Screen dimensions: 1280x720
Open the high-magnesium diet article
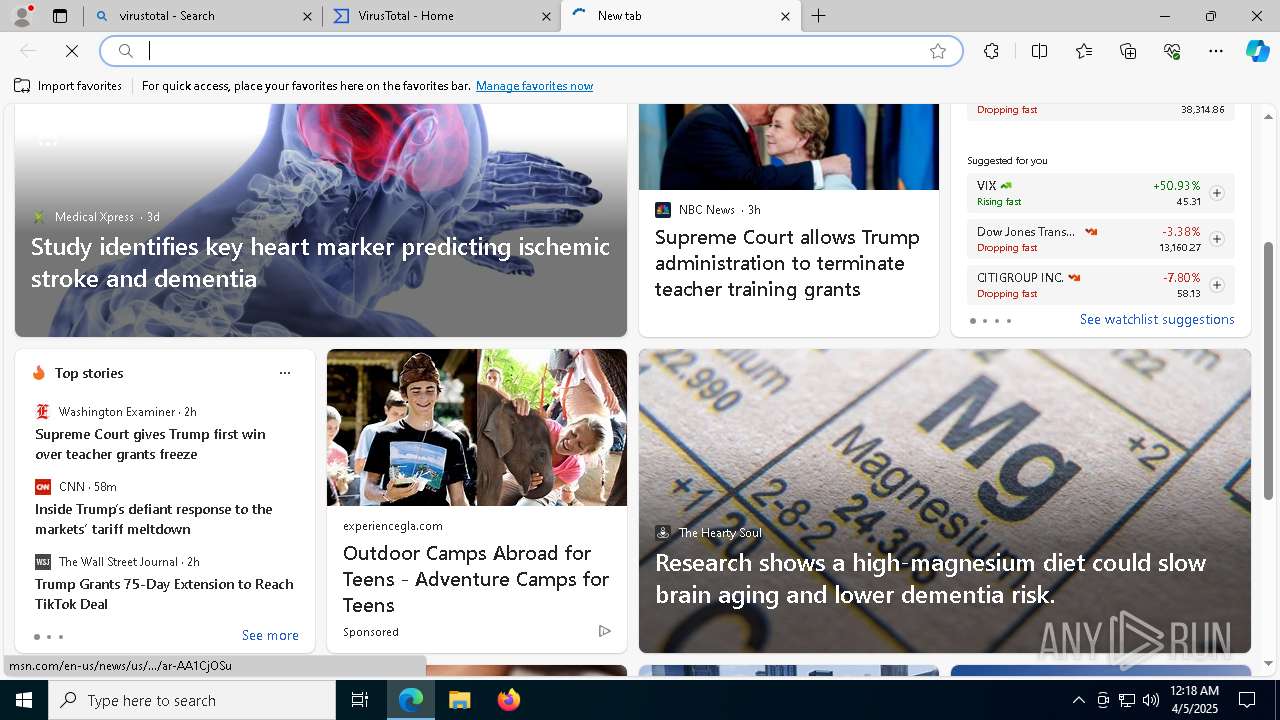[x=930, y=579]
